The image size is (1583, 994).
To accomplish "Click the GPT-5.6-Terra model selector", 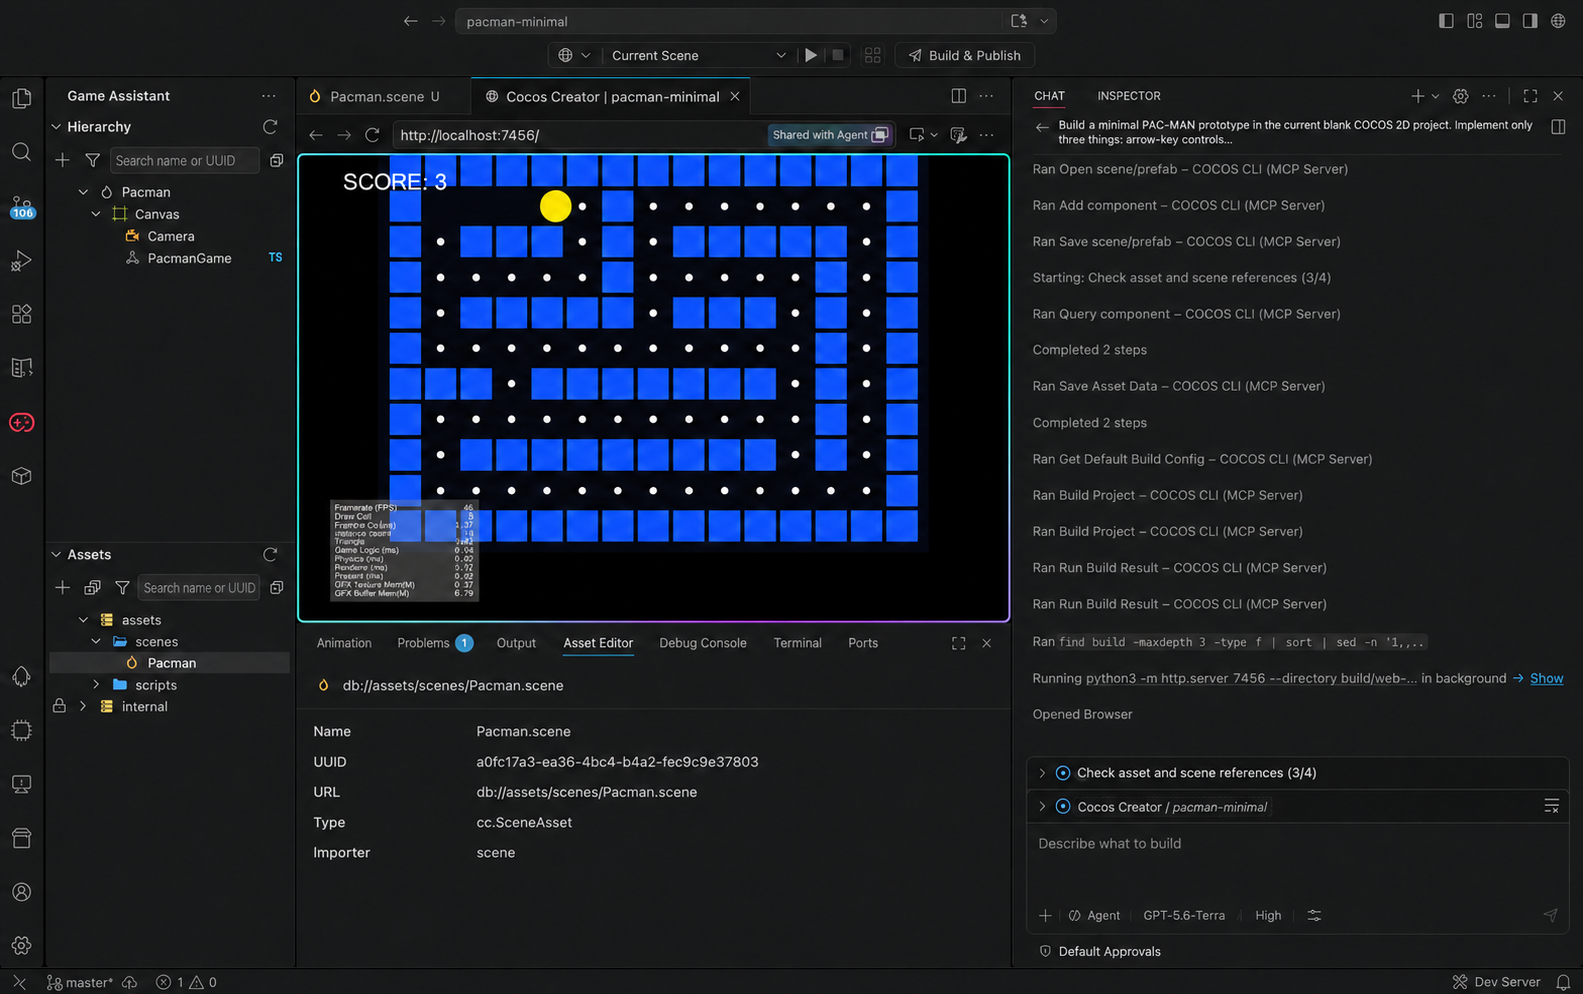I will [x=1184, y=915].
